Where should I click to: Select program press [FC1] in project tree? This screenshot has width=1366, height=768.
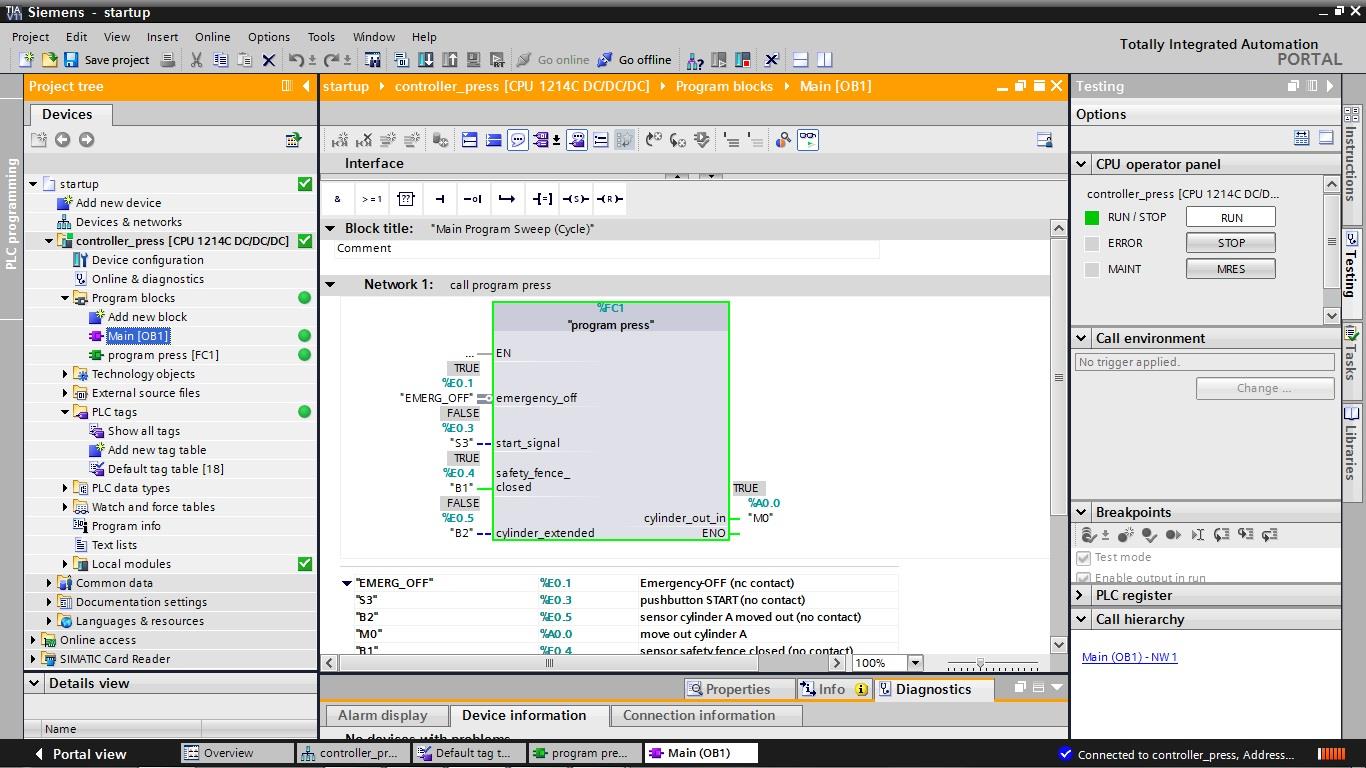click(163, 355)
